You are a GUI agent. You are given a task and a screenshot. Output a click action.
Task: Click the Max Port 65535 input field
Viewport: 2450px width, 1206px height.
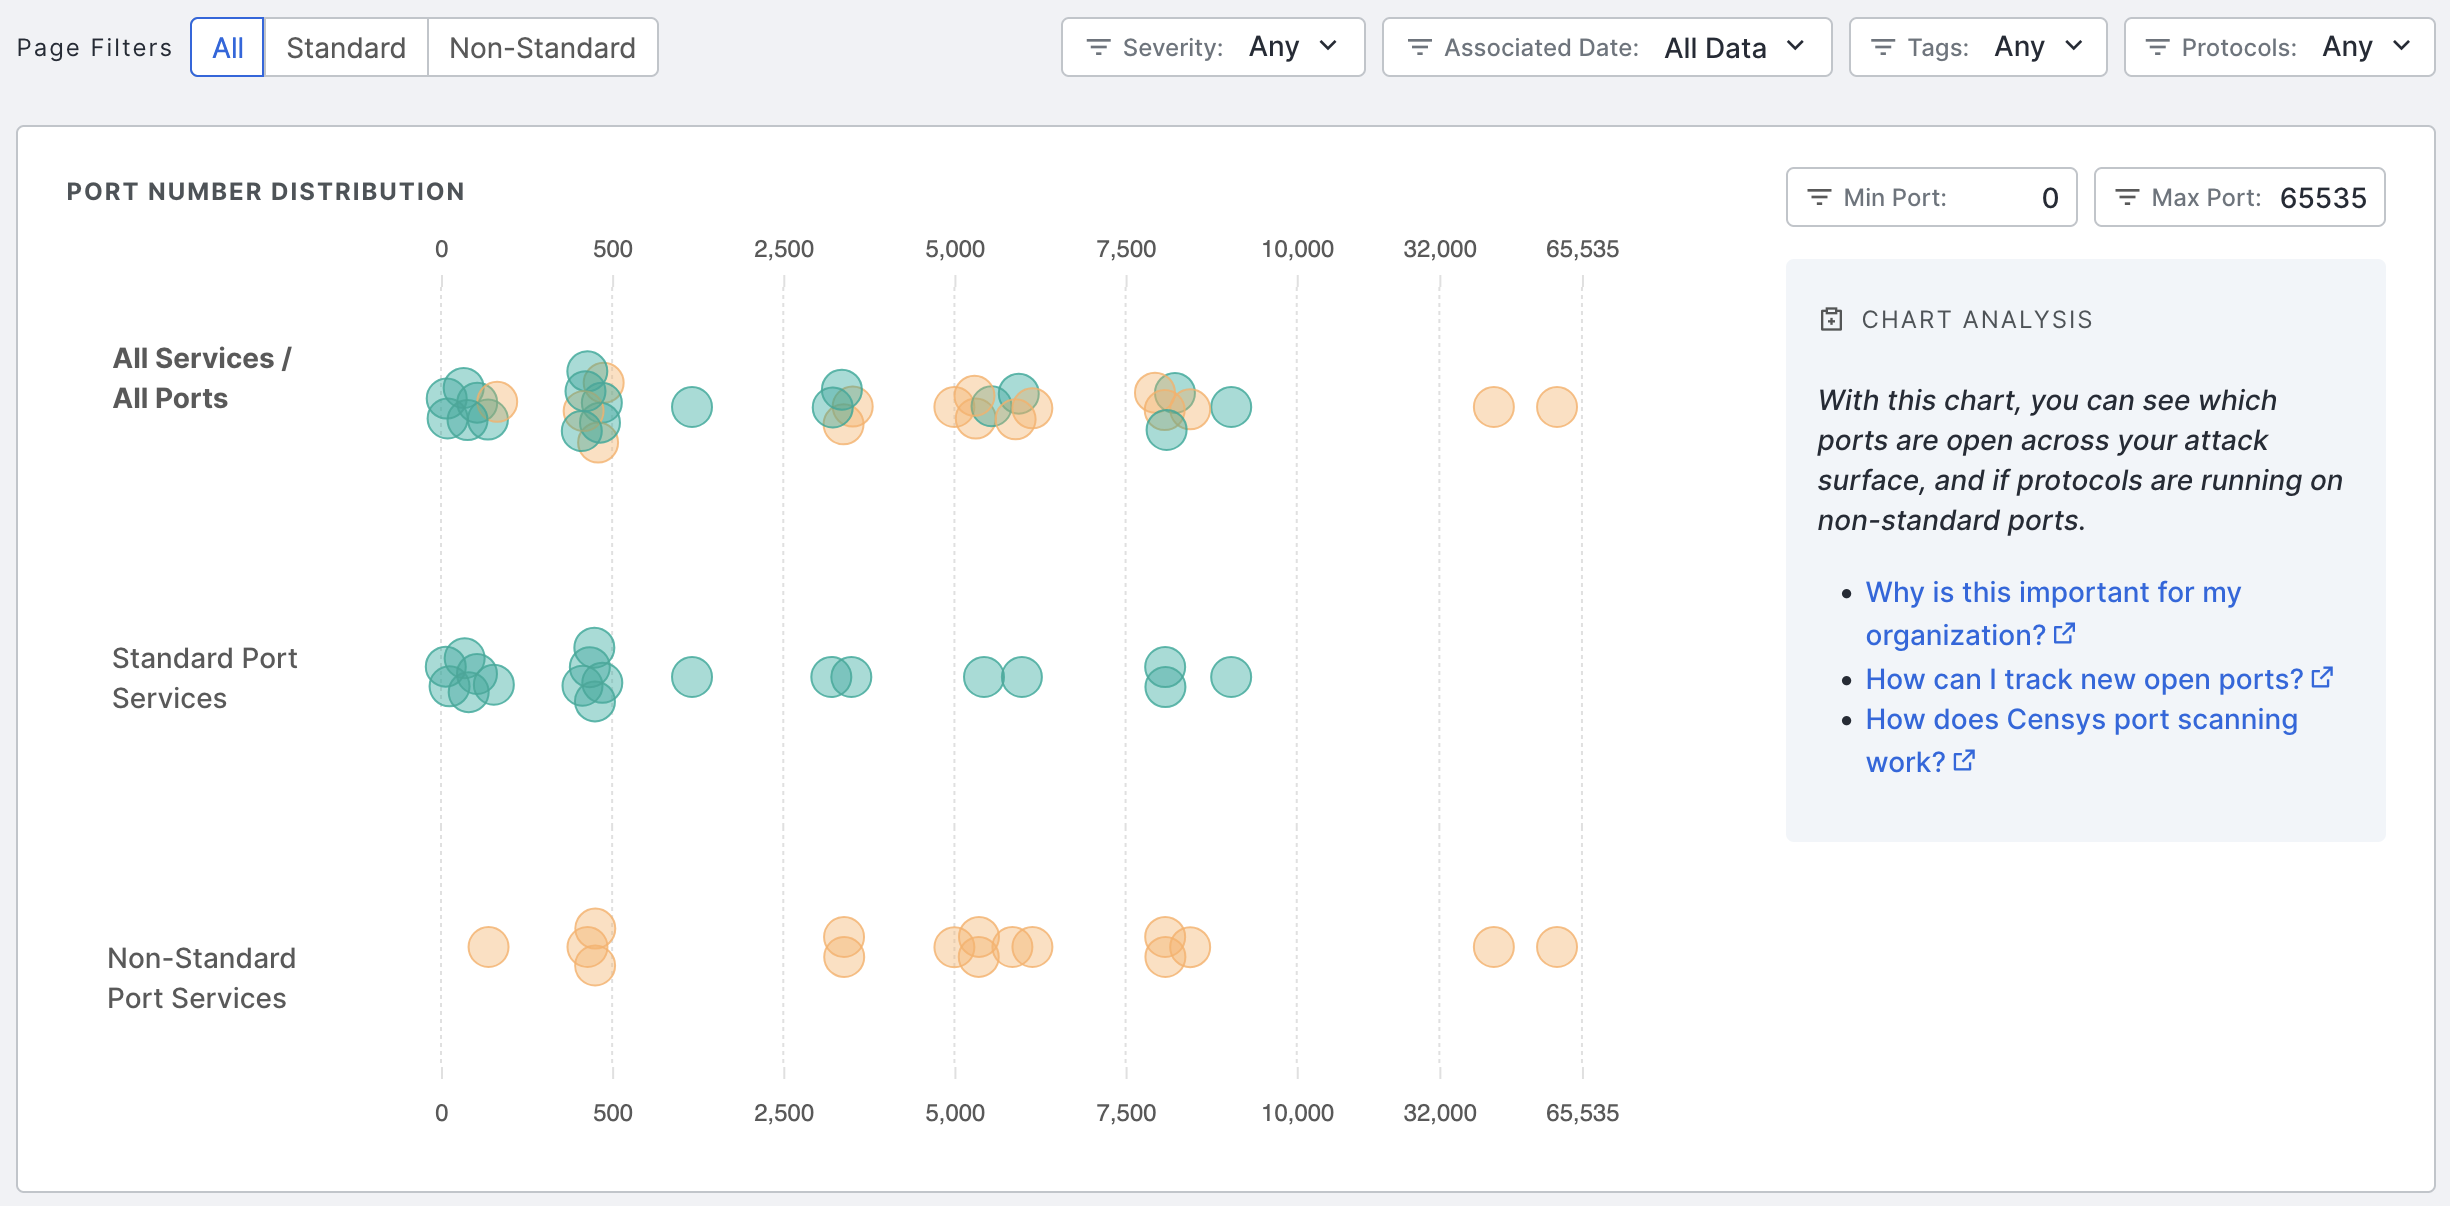(2322, 197)
